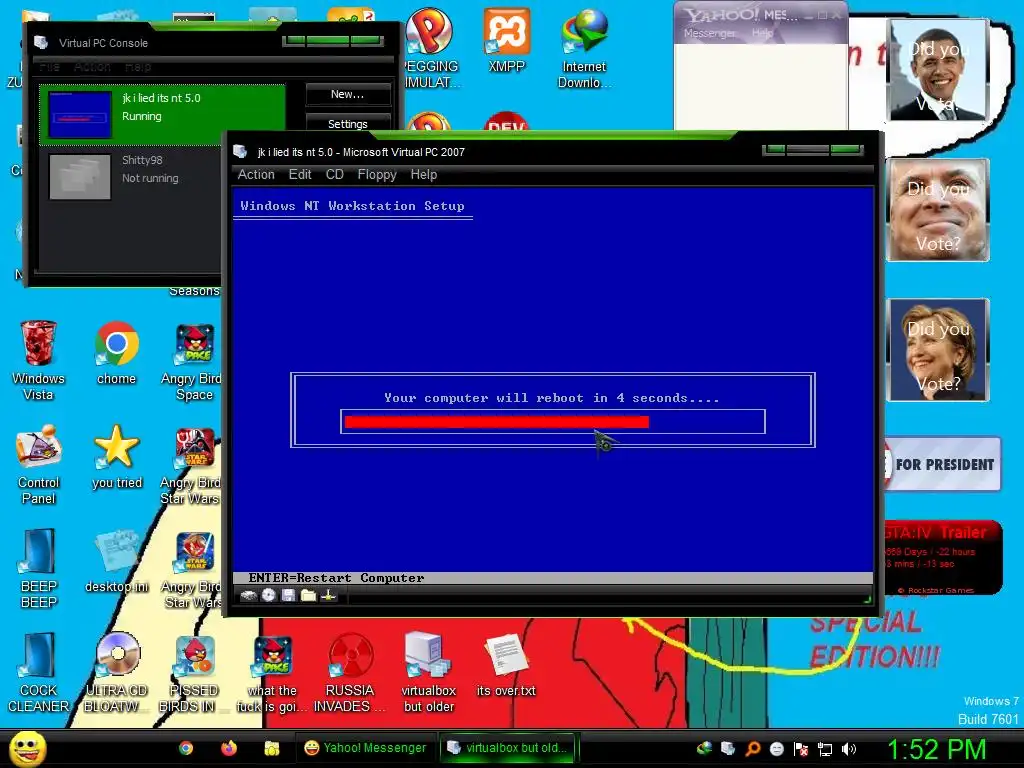Click the volume speaker tray icon
The image size is (1024, 768).
point(848,748)
